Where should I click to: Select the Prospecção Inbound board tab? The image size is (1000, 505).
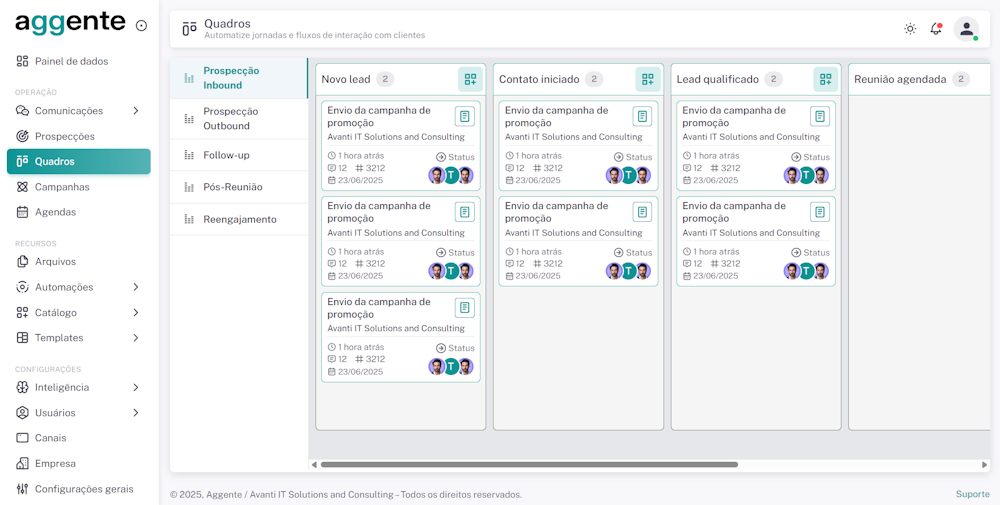click(x=239, y=78)
